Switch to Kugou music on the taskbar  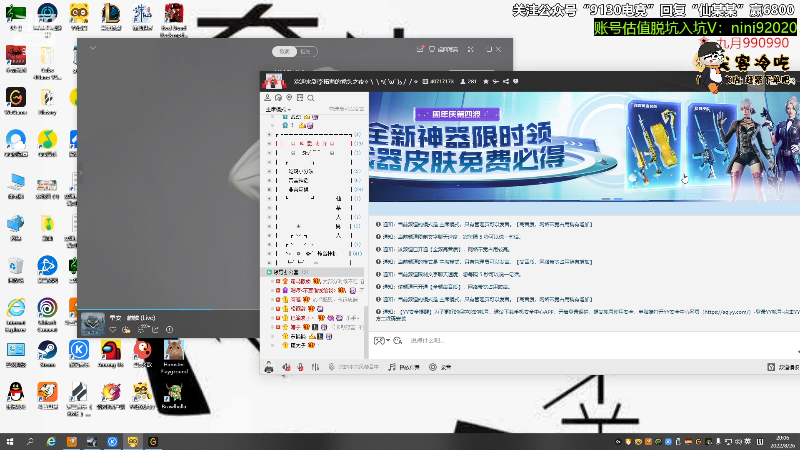coord(112,442)
